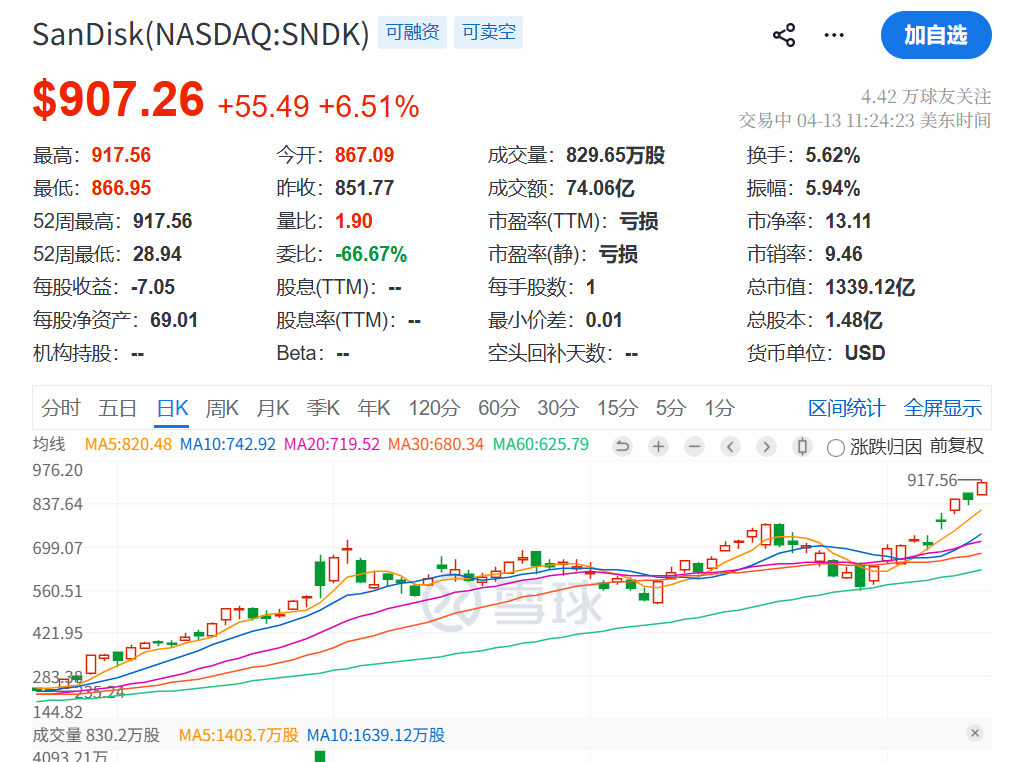Click 全屏显示 fullscreen link
The height and width of the screenshot is (762, 1035).
pos(943,408)
